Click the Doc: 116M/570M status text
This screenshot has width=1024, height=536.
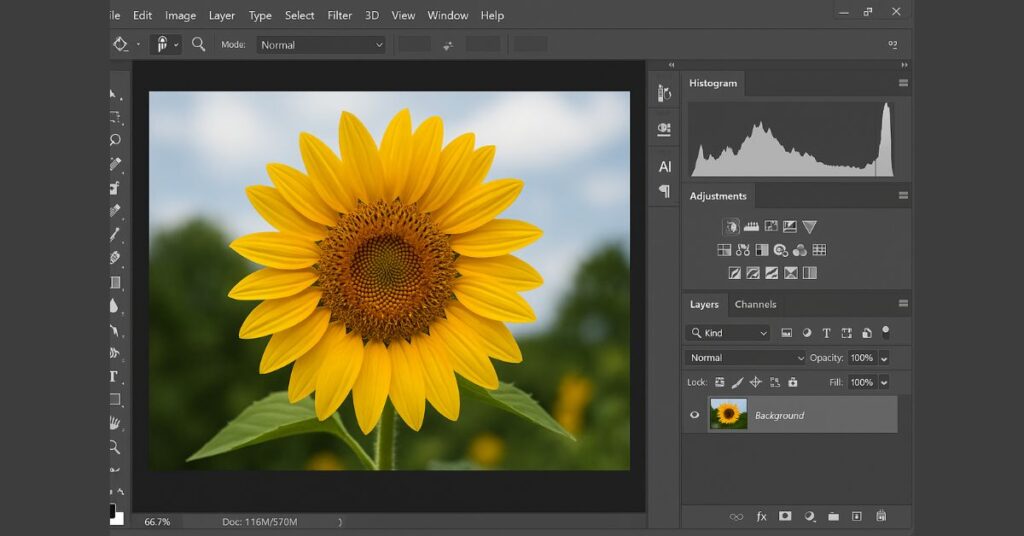click(260, 522)
